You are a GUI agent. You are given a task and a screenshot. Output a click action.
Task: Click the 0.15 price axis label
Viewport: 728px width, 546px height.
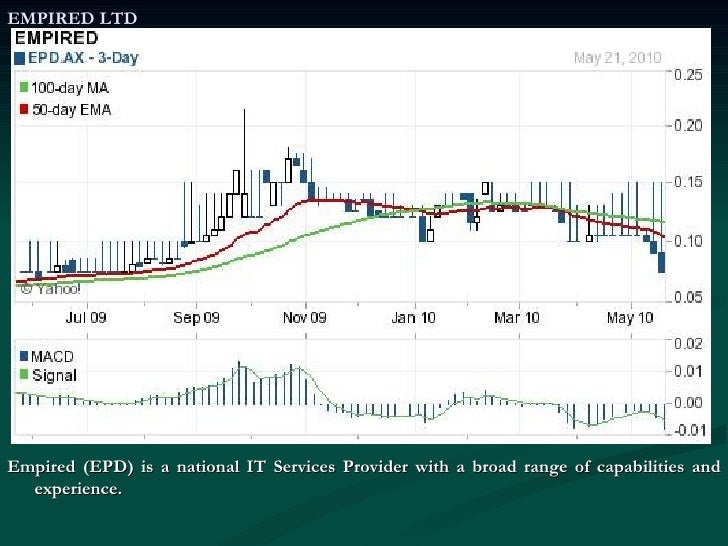tap(688, 182)
